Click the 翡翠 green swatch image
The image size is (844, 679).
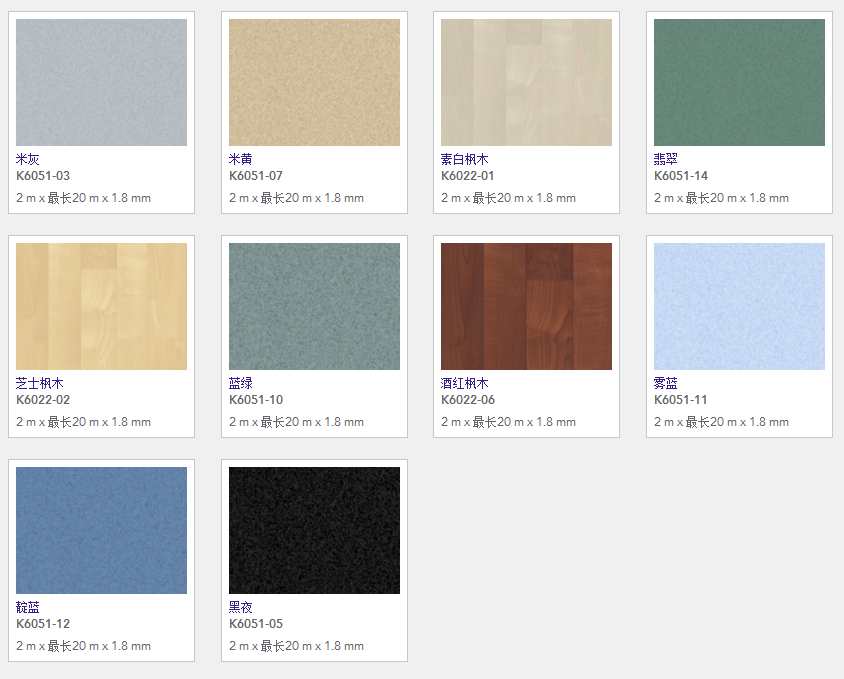point(739,82)
